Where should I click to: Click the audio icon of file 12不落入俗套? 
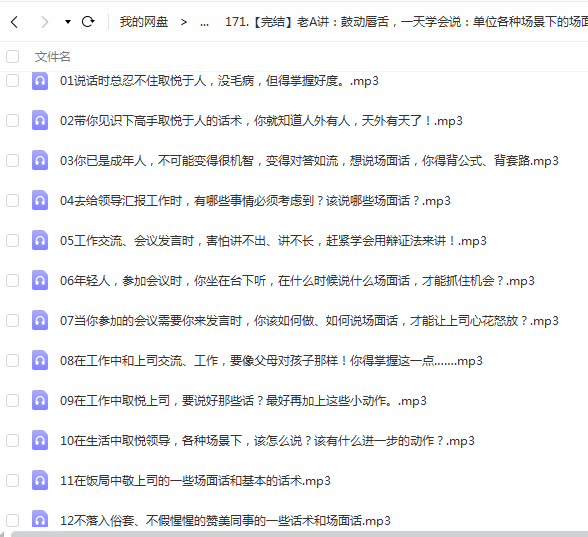[x=40, y=519]
